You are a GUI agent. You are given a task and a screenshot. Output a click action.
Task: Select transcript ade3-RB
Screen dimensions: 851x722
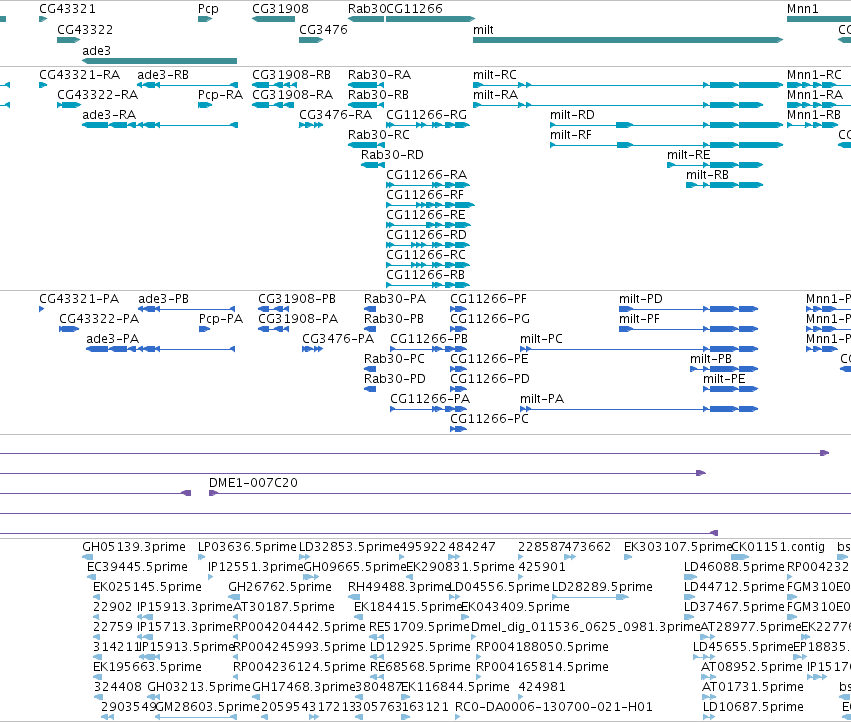point(187,85)
